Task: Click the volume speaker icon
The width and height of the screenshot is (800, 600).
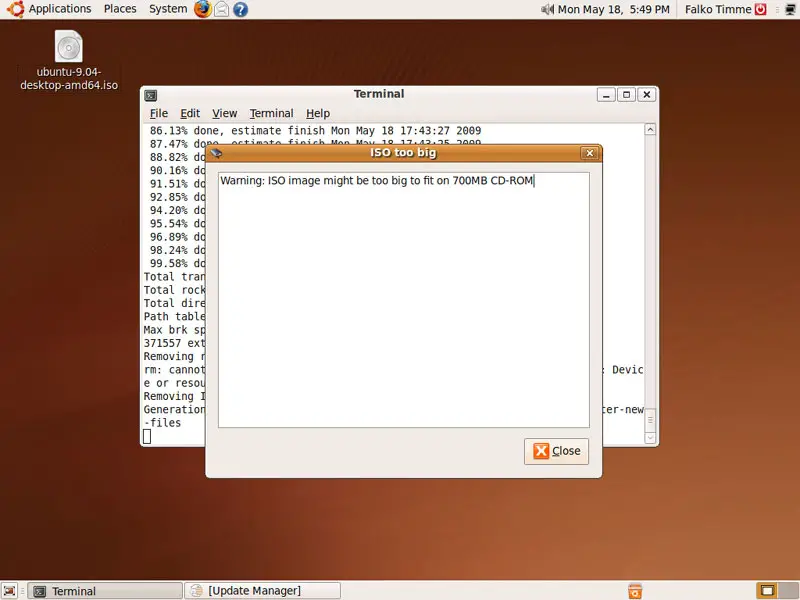Action: coord(547,9)
